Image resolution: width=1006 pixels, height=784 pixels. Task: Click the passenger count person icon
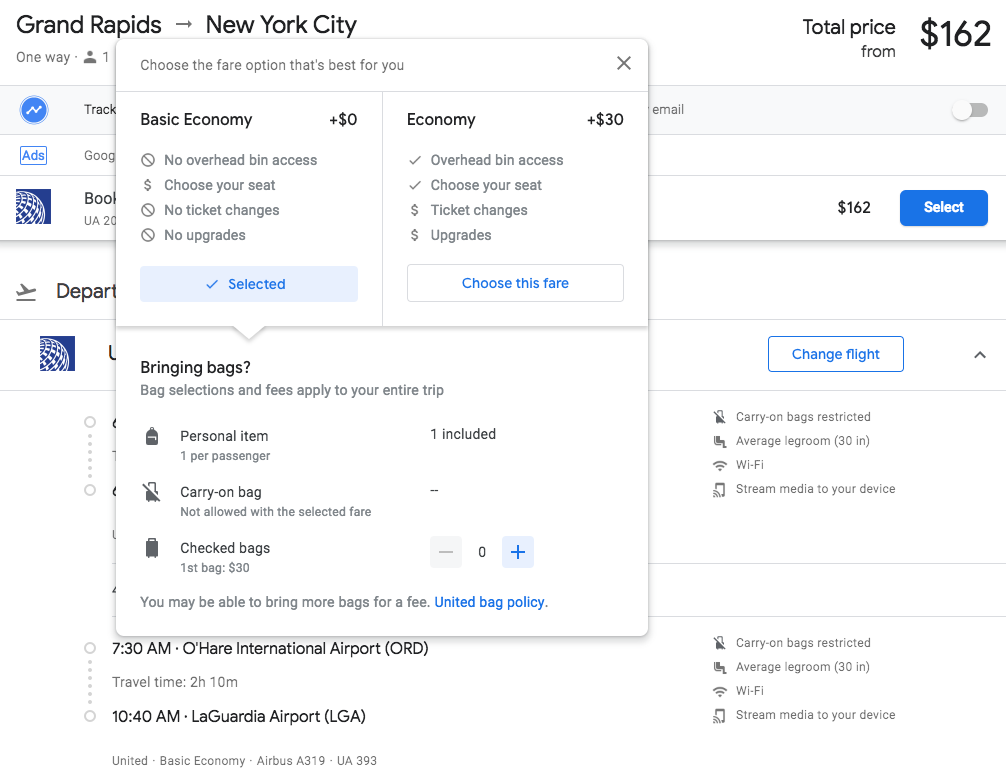tap(90, 57)
